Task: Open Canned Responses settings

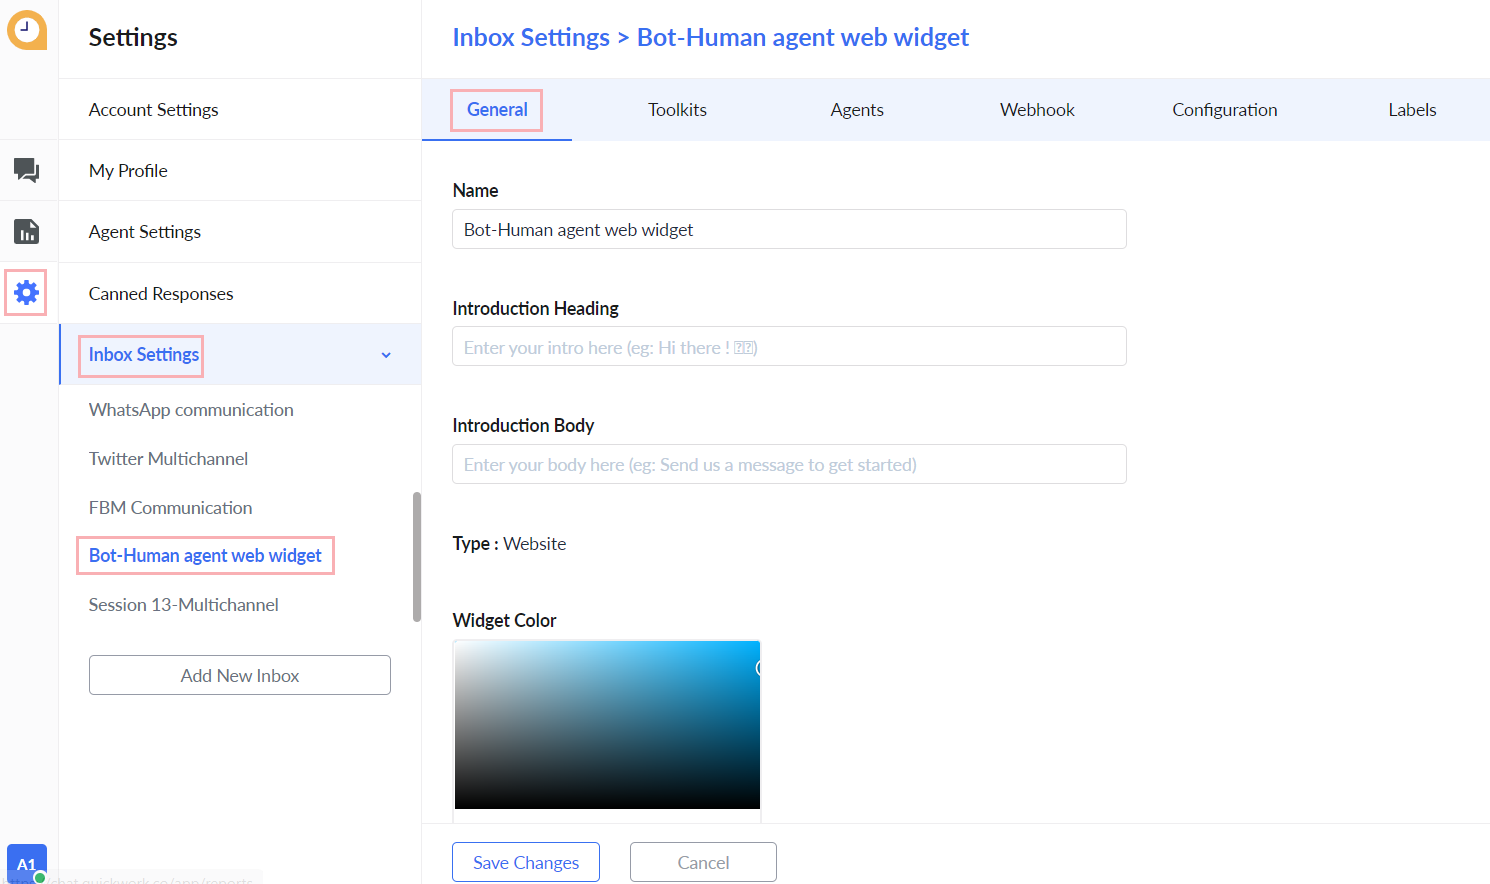Action: [x=161, y=293]
